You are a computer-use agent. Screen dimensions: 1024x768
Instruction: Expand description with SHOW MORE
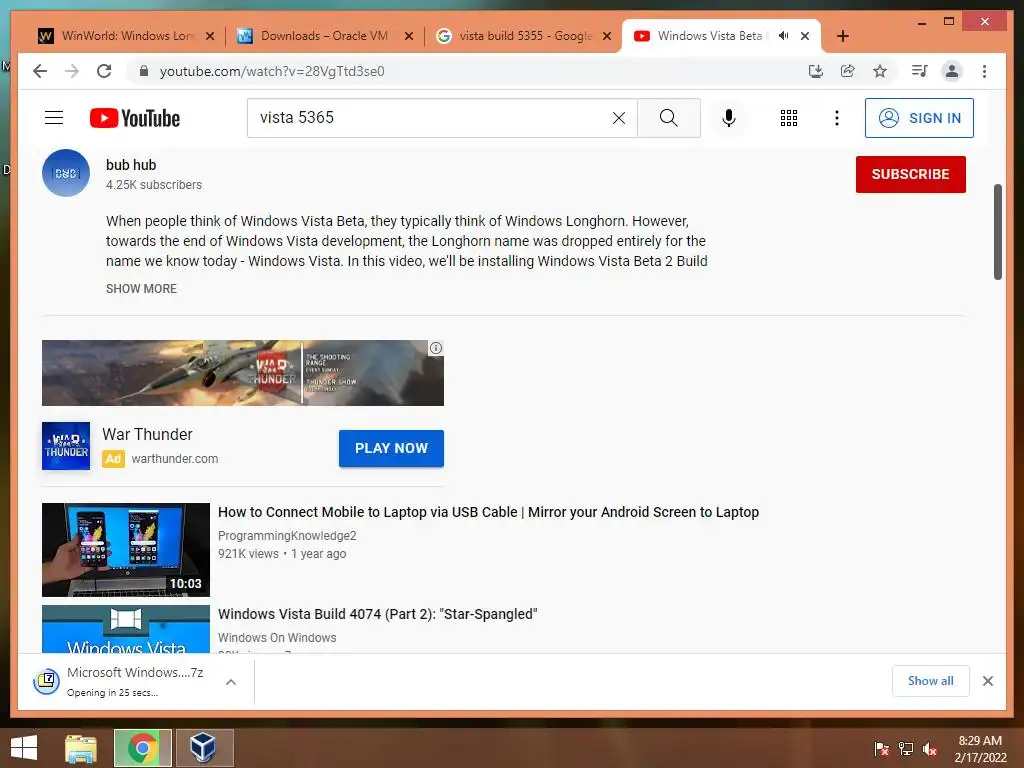141,289
